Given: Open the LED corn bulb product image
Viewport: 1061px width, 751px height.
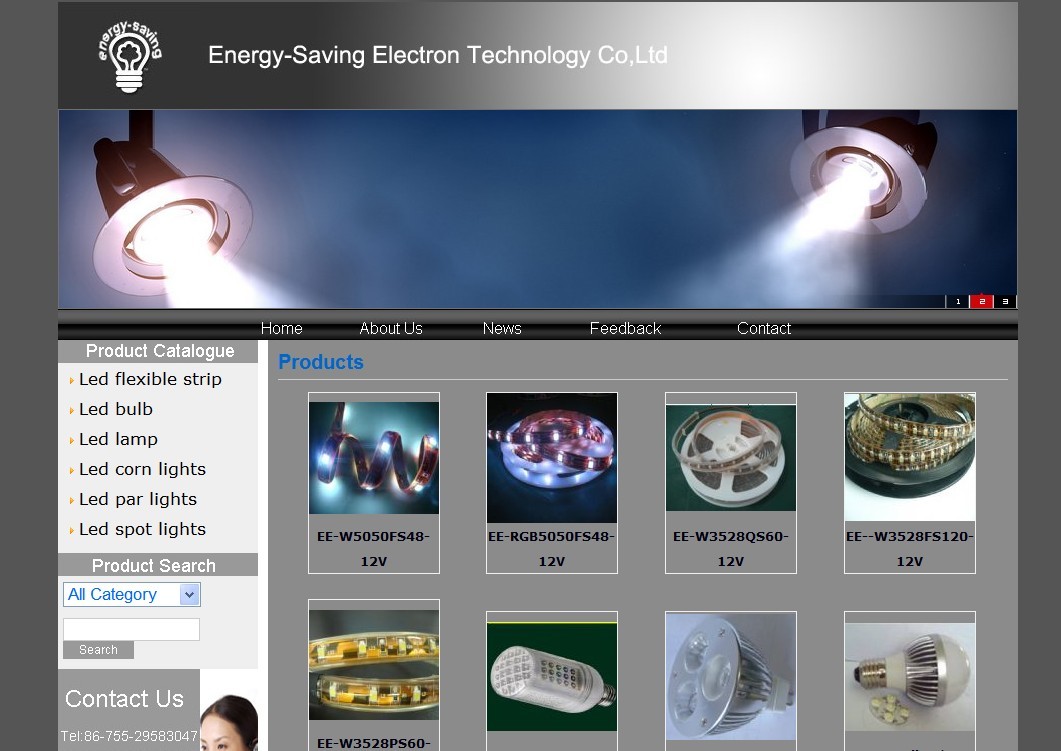Looking at the screenshot, I should tap(552, 677).
